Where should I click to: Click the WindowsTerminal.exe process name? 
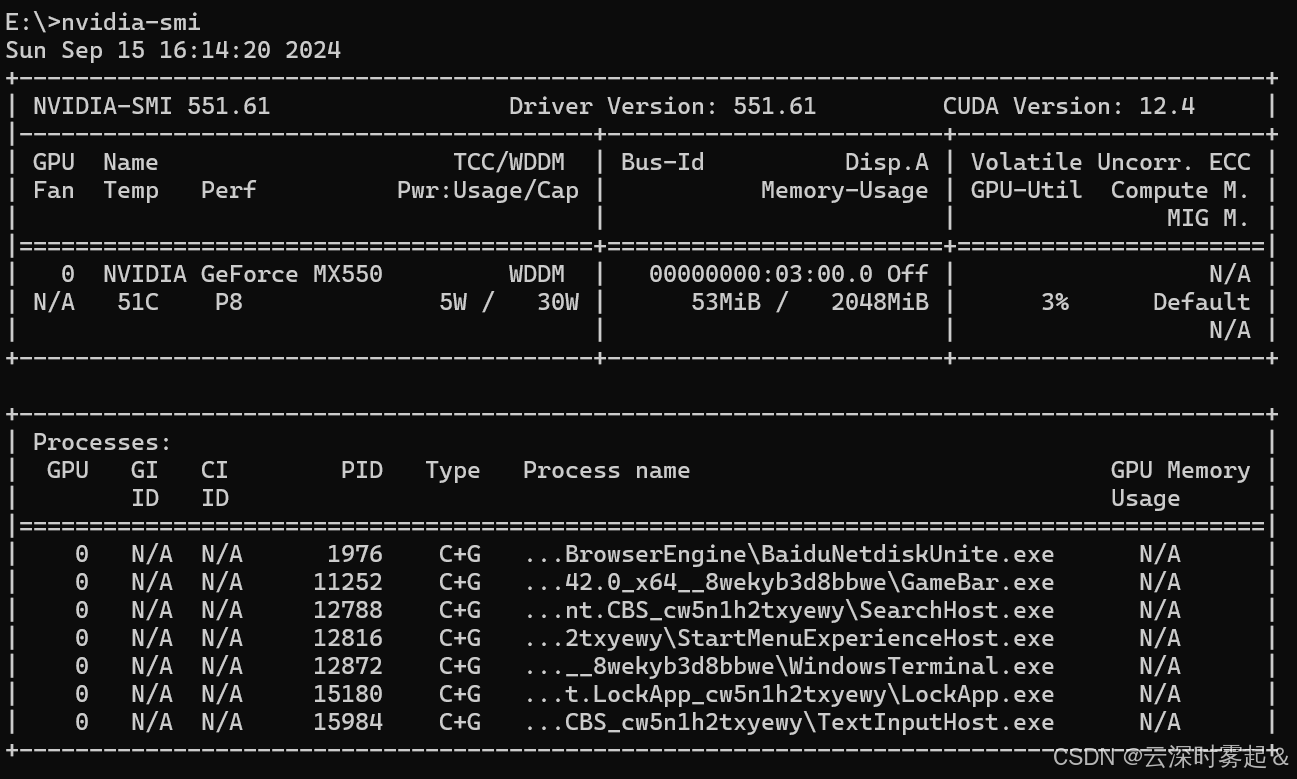[x=789, y=666]
